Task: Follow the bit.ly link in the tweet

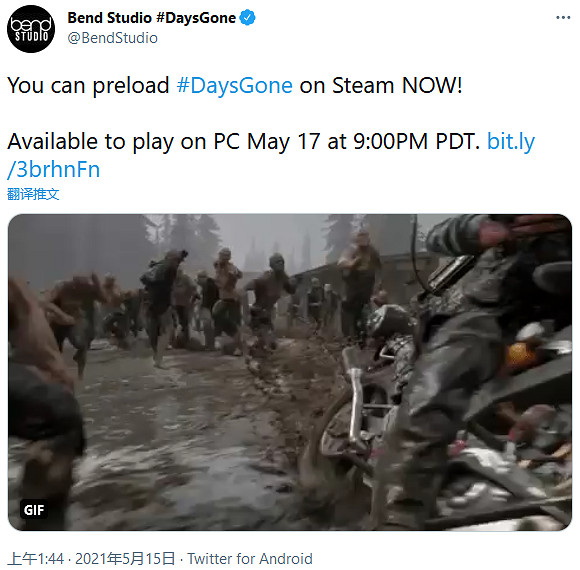Action: (511, 141)
